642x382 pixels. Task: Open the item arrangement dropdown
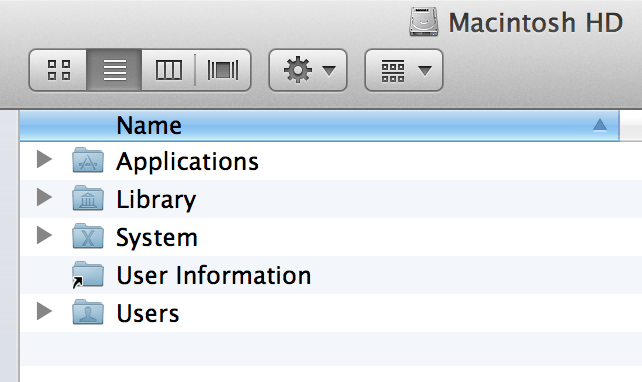tap(404, 70)
